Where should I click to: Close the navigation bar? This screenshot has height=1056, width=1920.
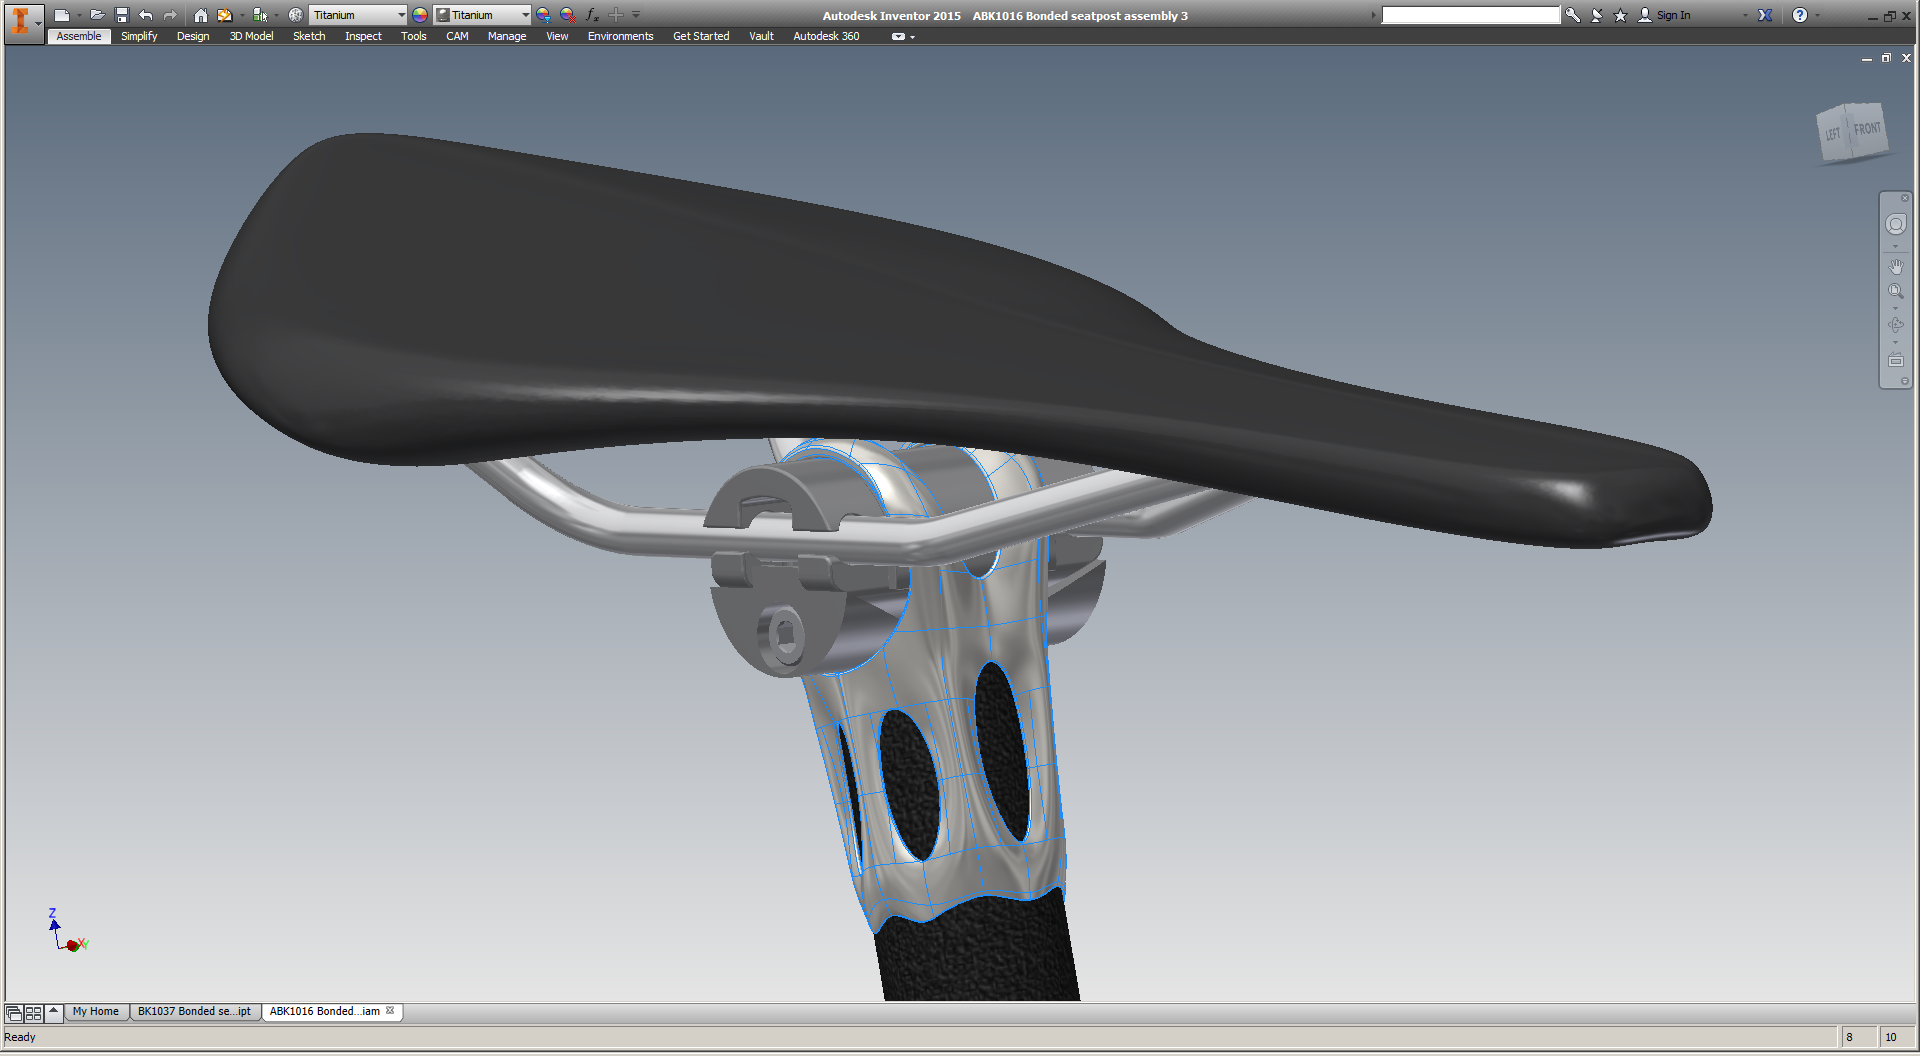point(1905,198)
